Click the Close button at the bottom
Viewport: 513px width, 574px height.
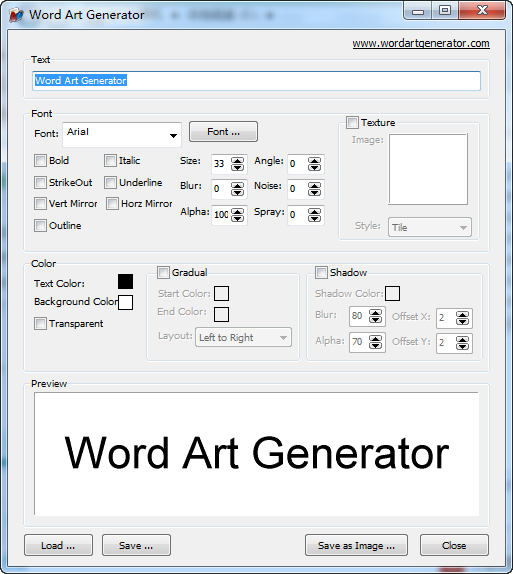(x=454, y=545)
